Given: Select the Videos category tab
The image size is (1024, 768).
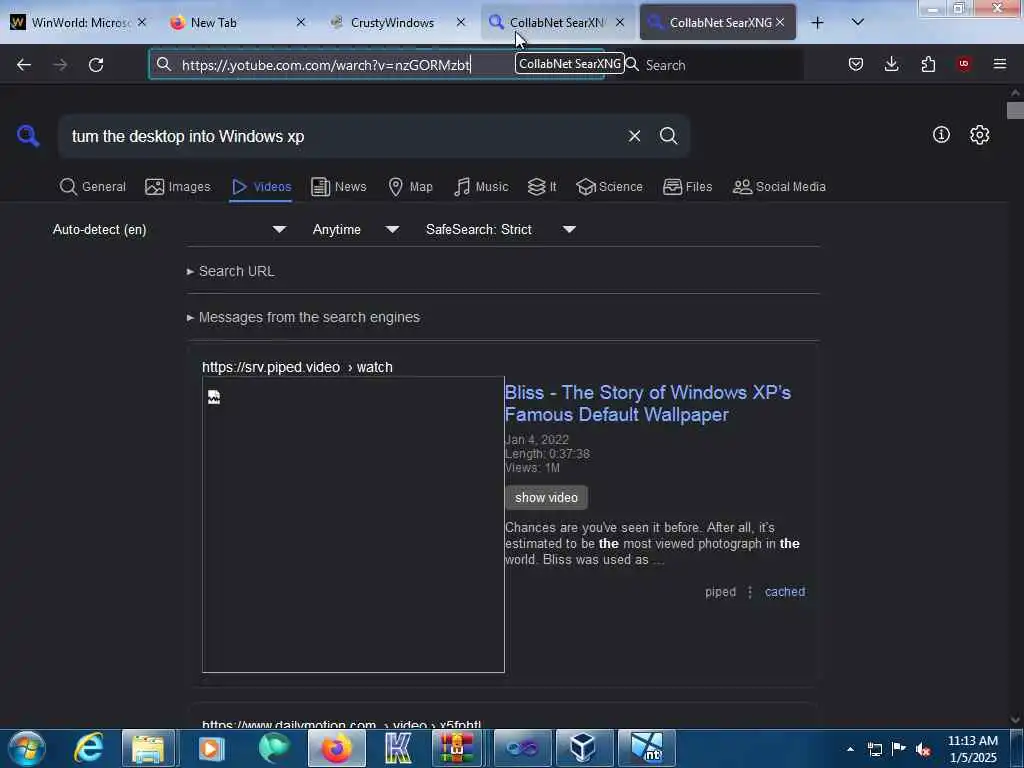Looking at the screenshot, I should click(x=261, y=187).
